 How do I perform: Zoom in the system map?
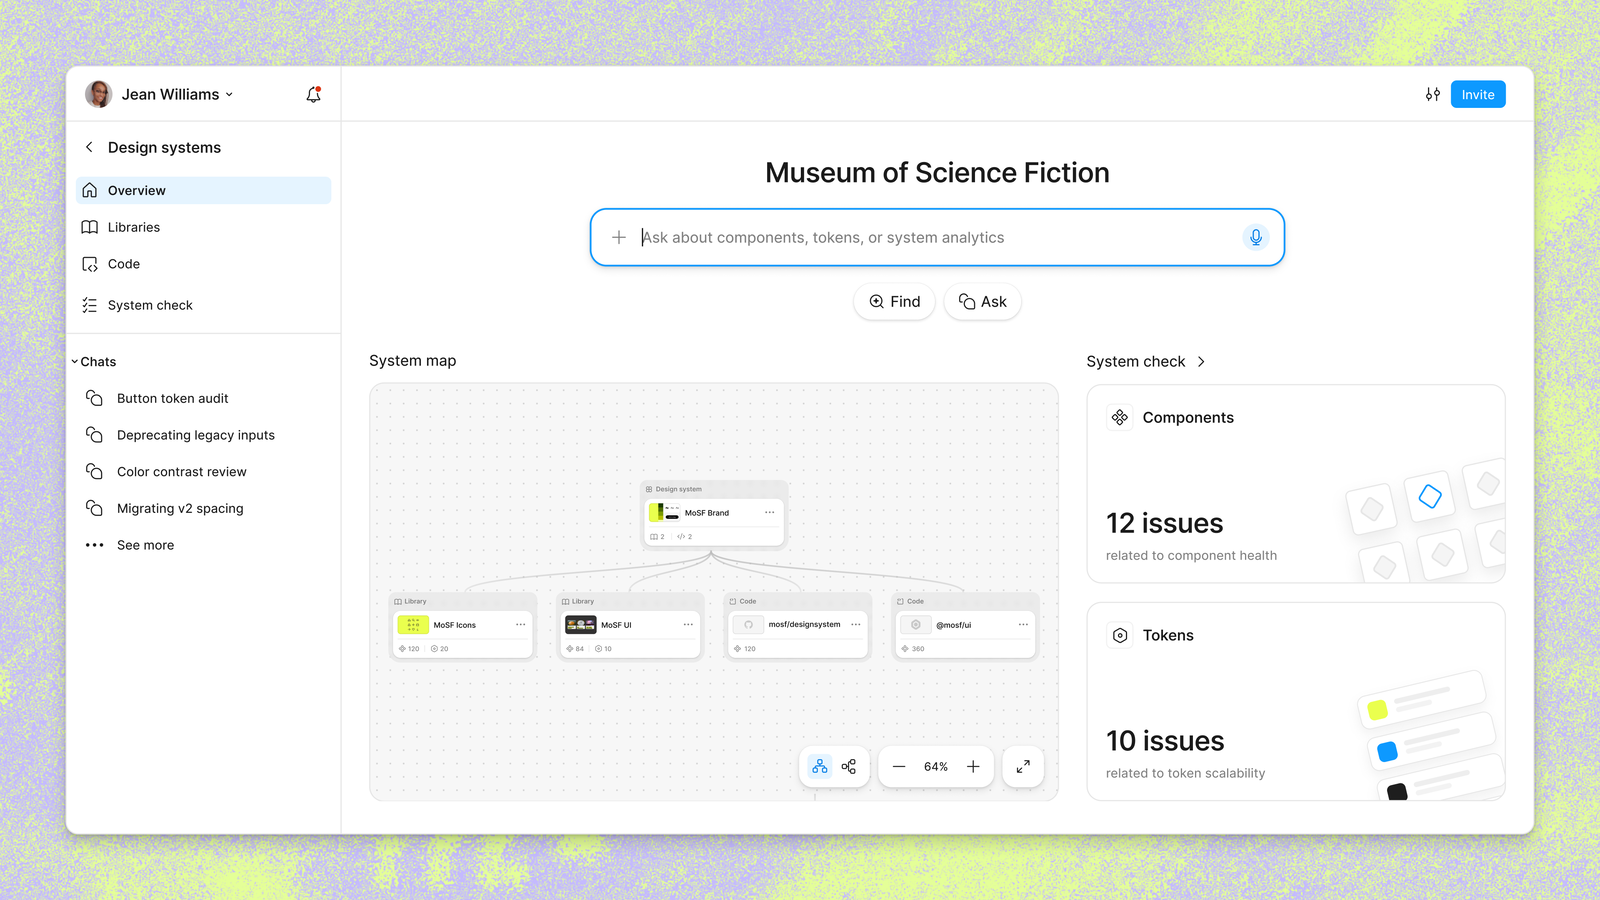(x=973, y=767)
